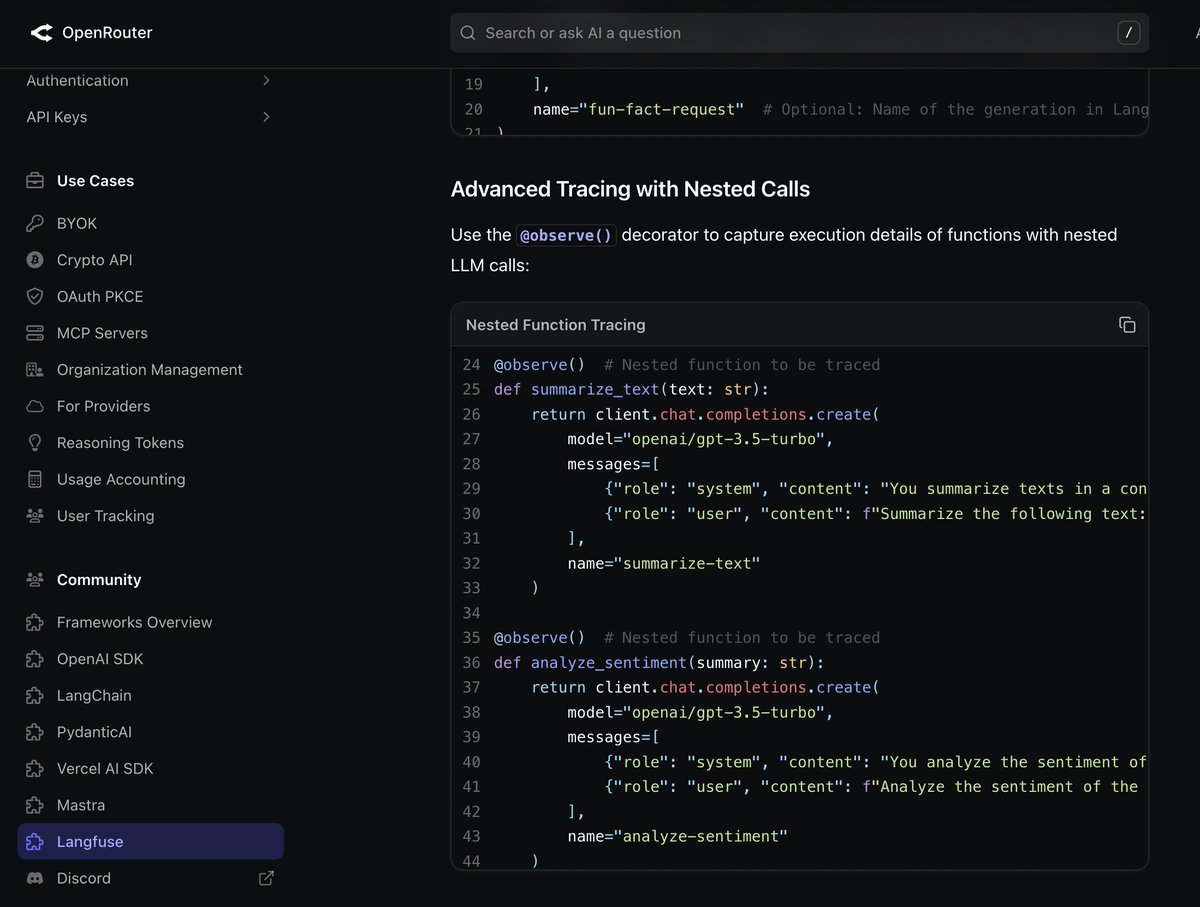Click code line def summarize_text
Screen dimensions: 1200x907
click(x=631, y=390)
